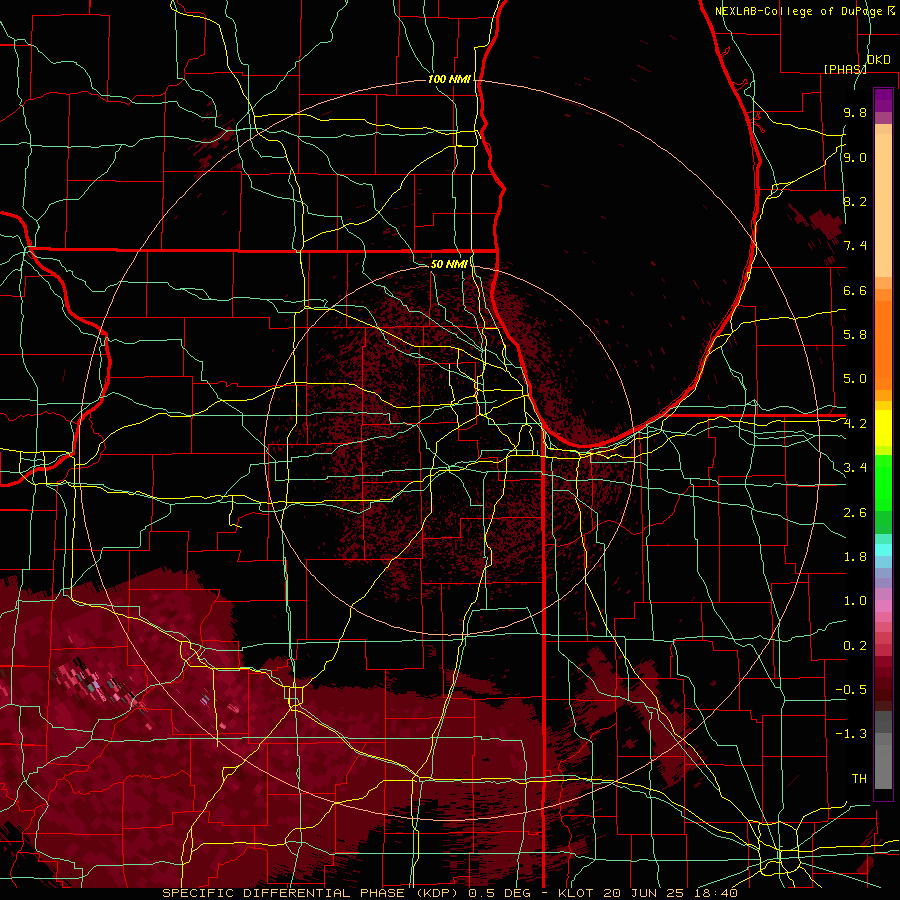Click the 3.4 value on the scale
This screenshot has width=900, height=900.
click(x=855, y=468)
